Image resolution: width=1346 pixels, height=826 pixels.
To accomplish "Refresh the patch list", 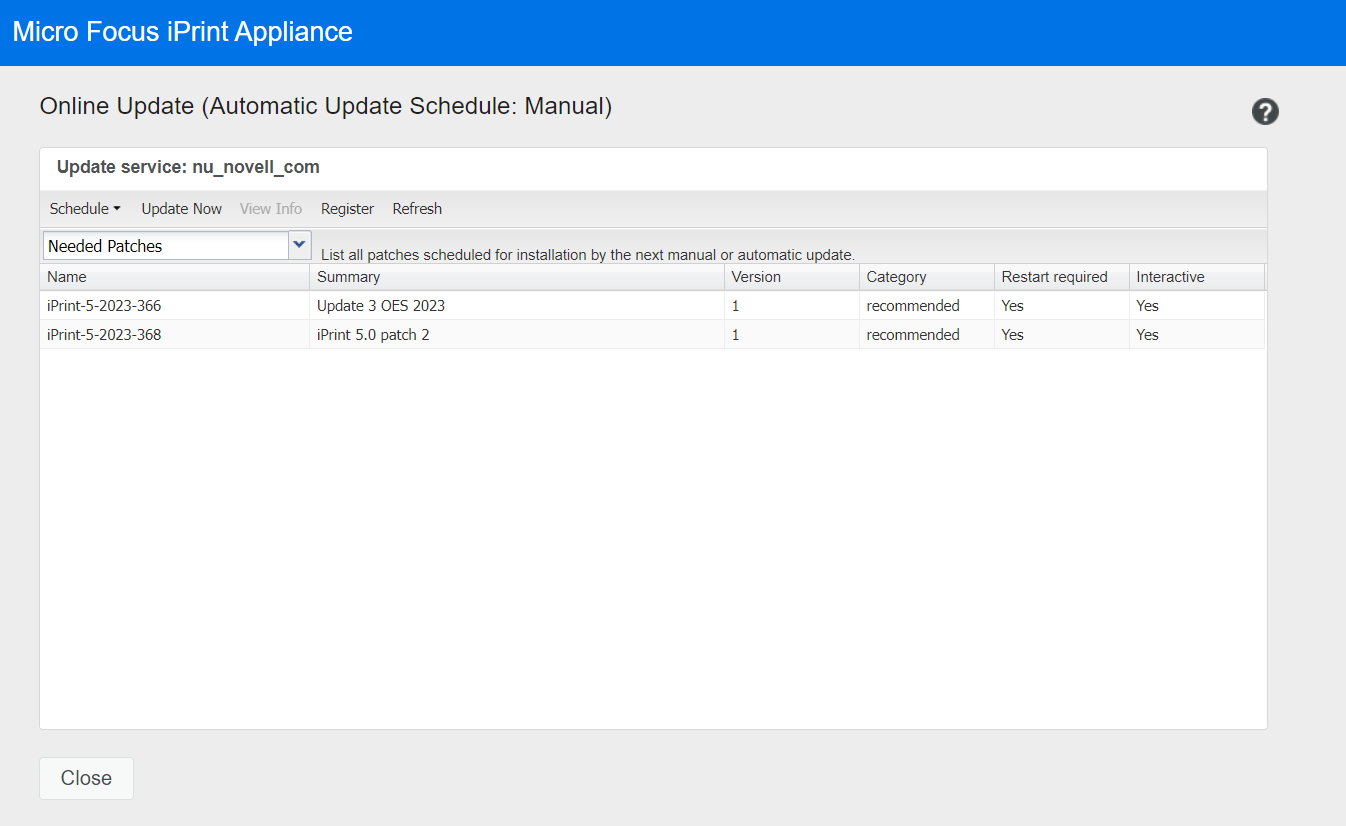I will pos(417,209).
